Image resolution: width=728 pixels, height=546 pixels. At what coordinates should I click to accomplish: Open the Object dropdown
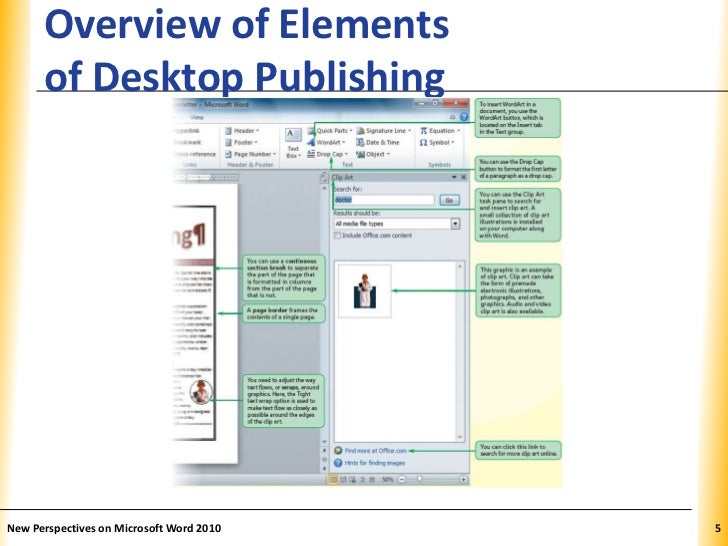[x=373, y=154]
